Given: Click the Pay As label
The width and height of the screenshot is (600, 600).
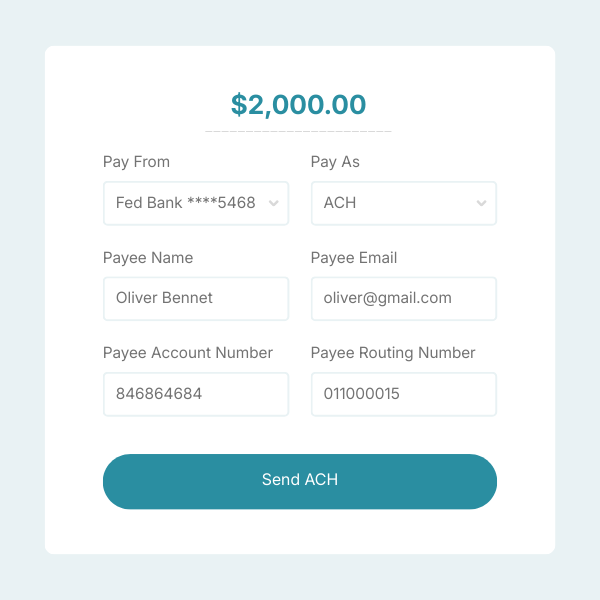Looking at the screenshot, I should (x=335, y=162).
